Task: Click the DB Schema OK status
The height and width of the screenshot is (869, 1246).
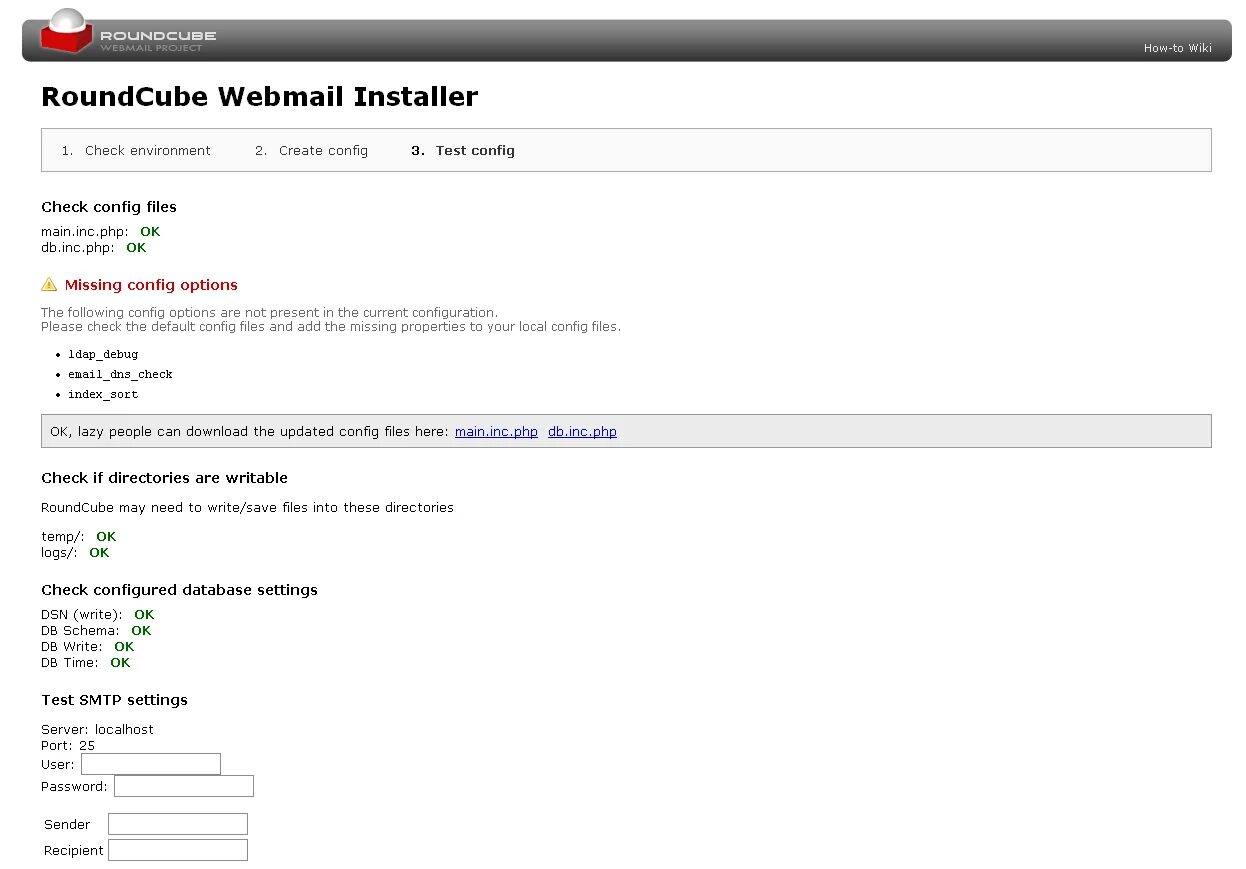Action: [141, 631]
